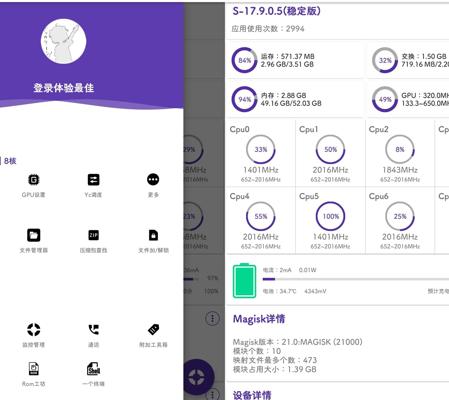Tap the 49% GPU usage ring
Viewport: 449px width, 400px height.
pyautogui.click(x=385, y=99)
